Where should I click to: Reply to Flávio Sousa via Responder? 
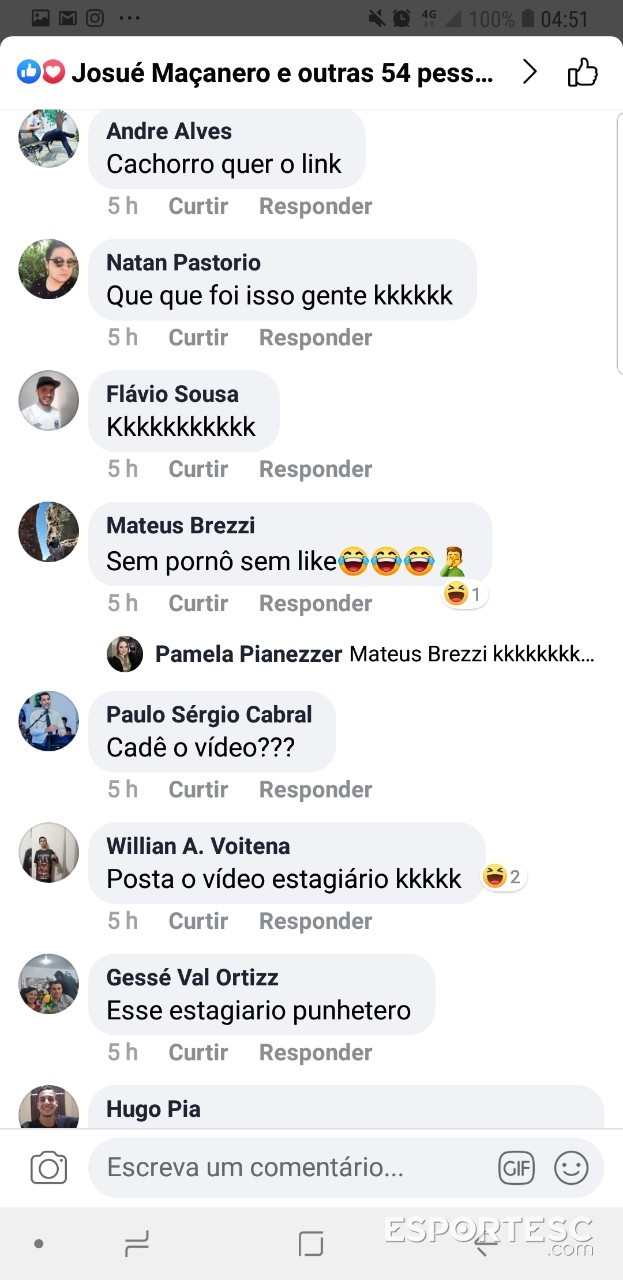click(x=315, y=469)
